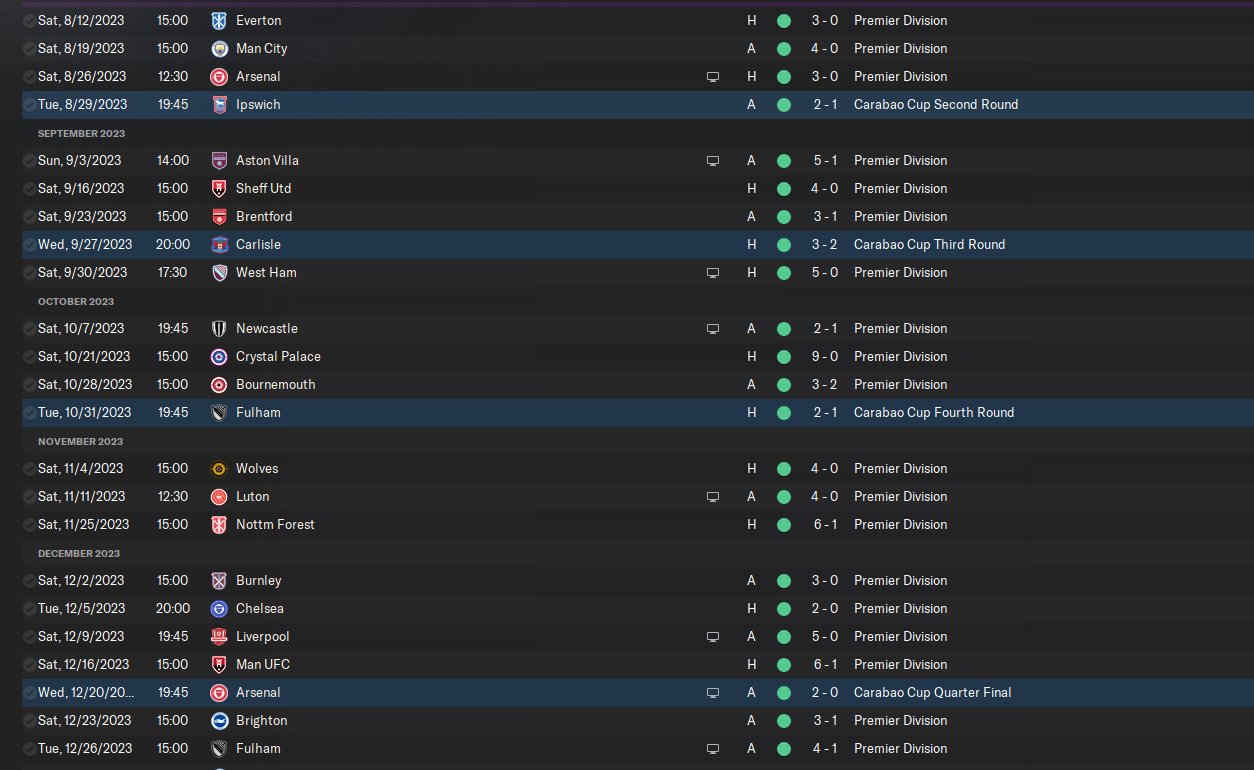Screen dimensions: 1254x770
Task: Click the Carabao Cup Second Round competition link
Action: [x=936, y=104]
